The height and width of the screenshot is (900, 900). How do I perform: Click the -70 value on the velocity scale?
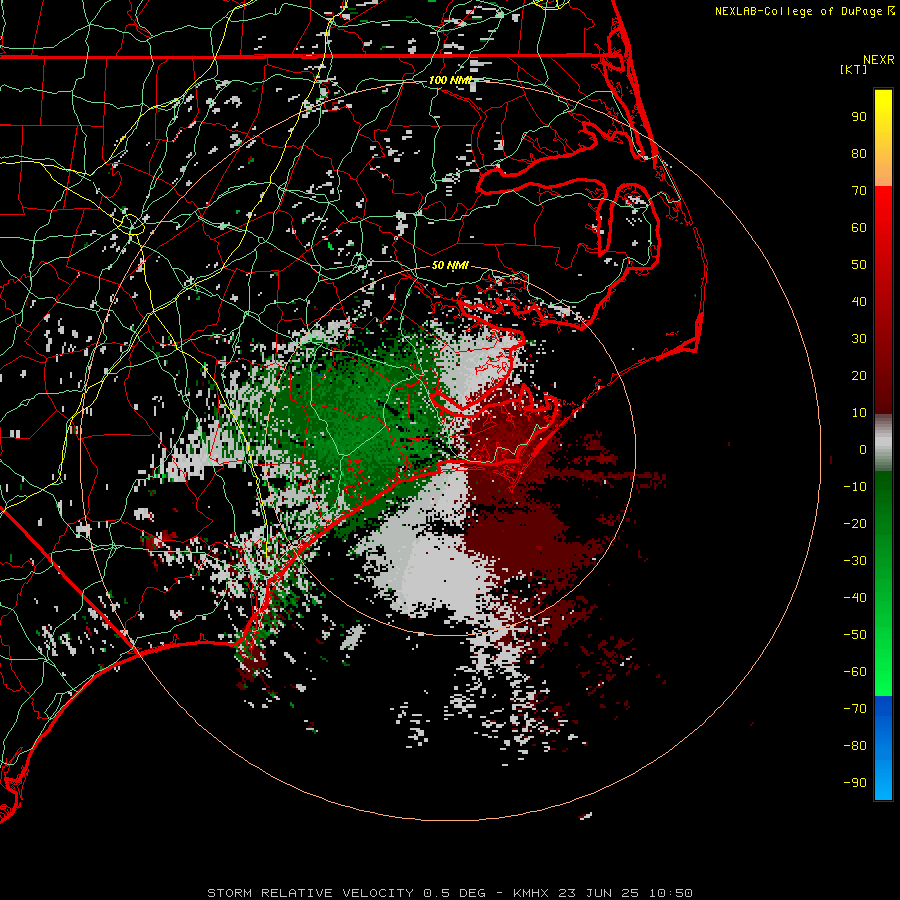click(x=855, y=709)
